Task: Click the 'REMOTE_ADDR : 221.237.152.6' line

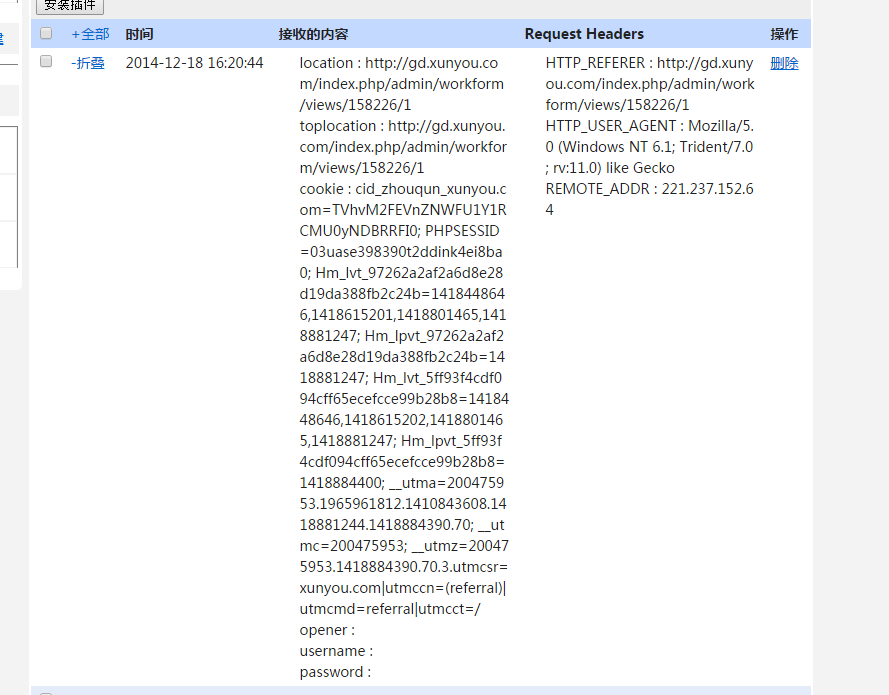Action: 649,189
